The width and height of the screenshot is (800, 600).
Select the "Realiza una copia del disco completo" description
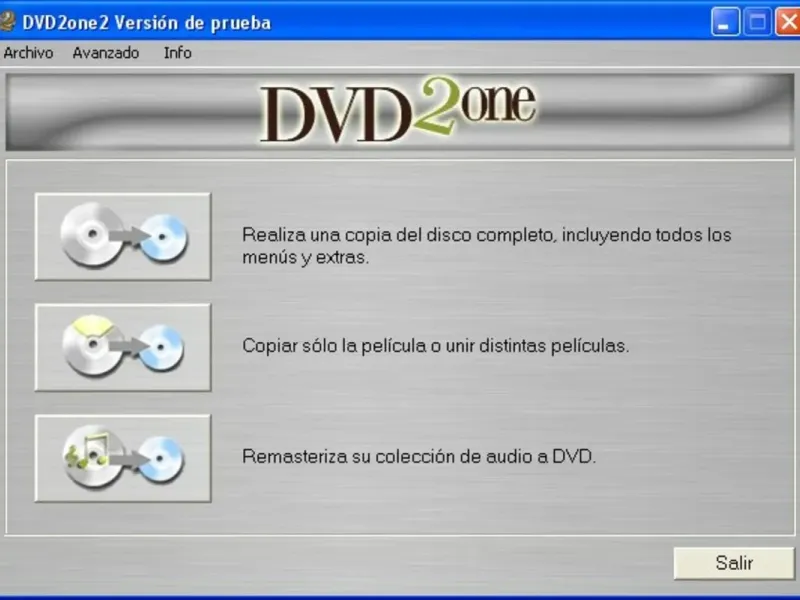[x=487, y=246]
